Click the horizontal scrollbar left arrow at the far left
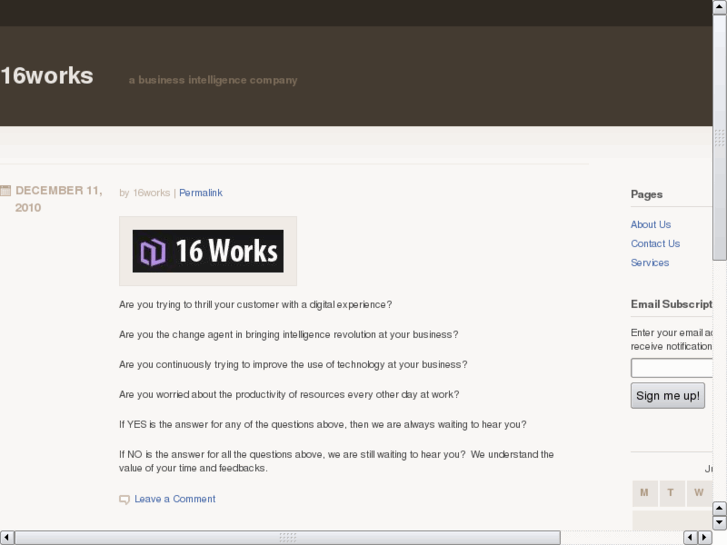This screenshot has width=727, height=545. click(x=6, y=537)
